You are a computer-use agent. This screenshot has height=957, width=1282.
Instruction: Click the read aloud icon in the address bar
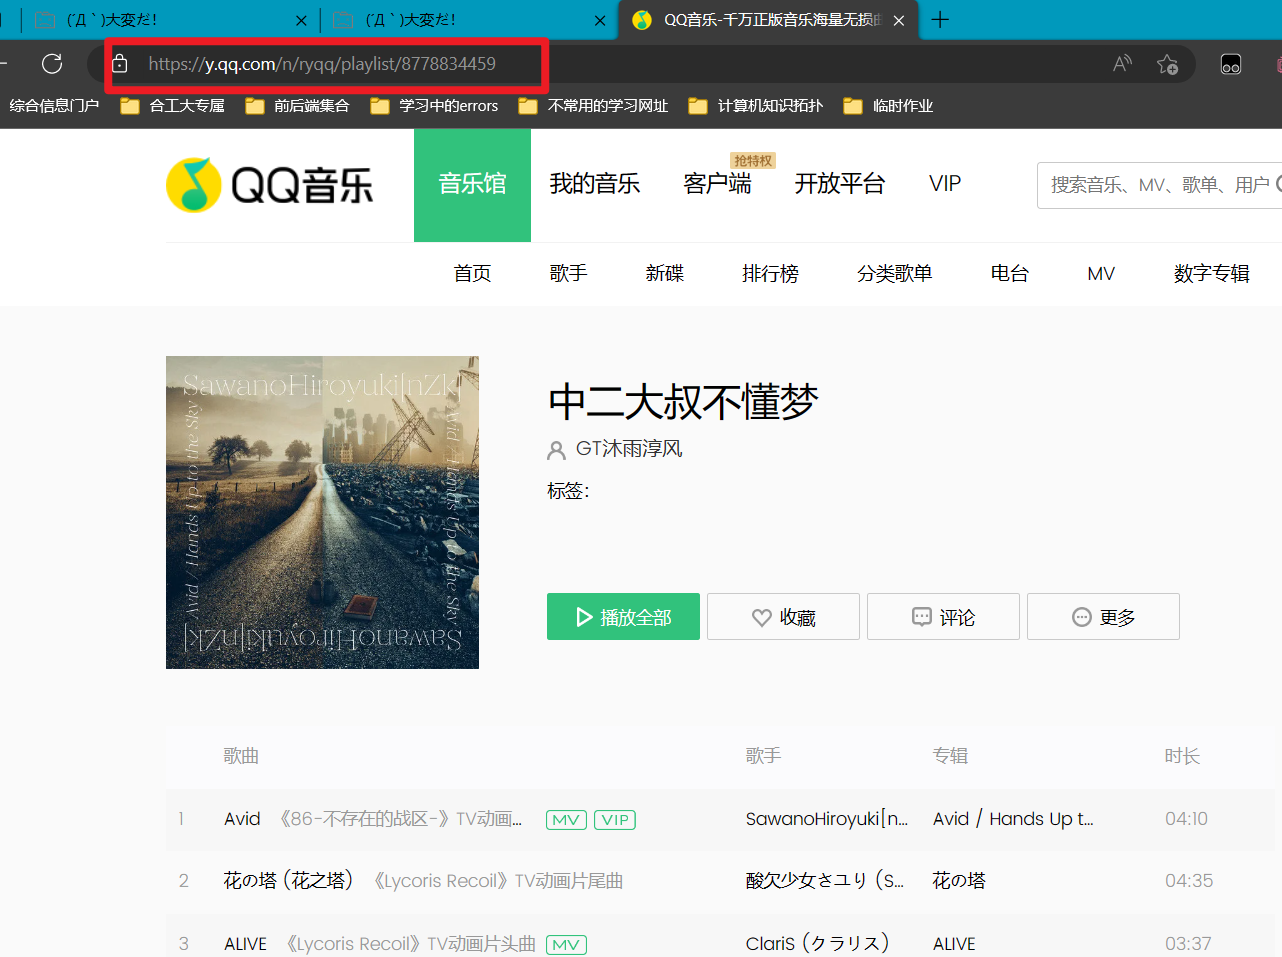(1122, 64)
